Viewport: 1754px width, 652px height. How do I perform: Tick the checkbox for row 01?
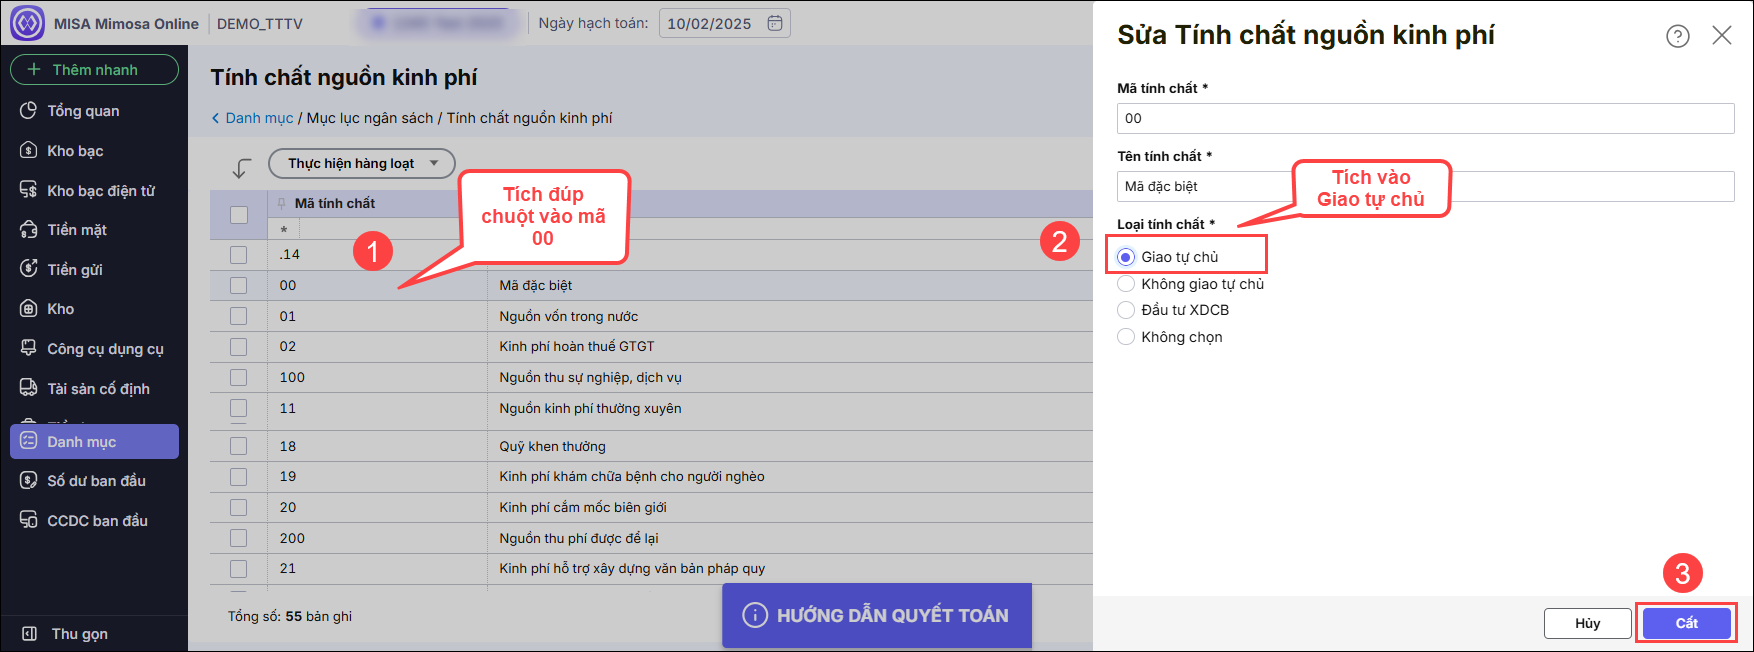pyautogui.click(x=238, y=316)
